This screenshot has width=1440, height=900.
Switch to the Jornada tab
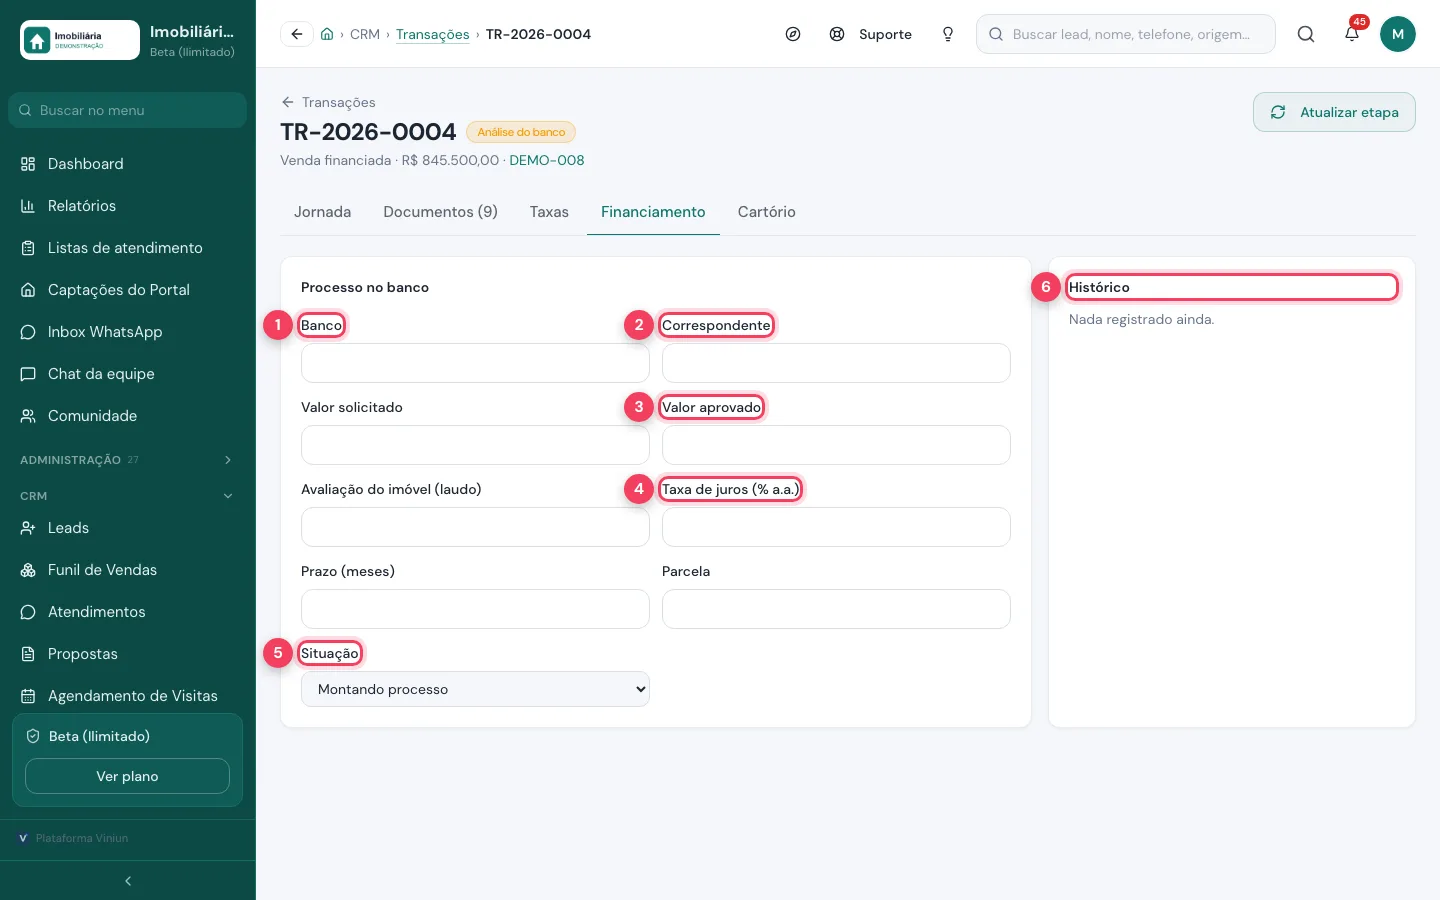point(322,212)
